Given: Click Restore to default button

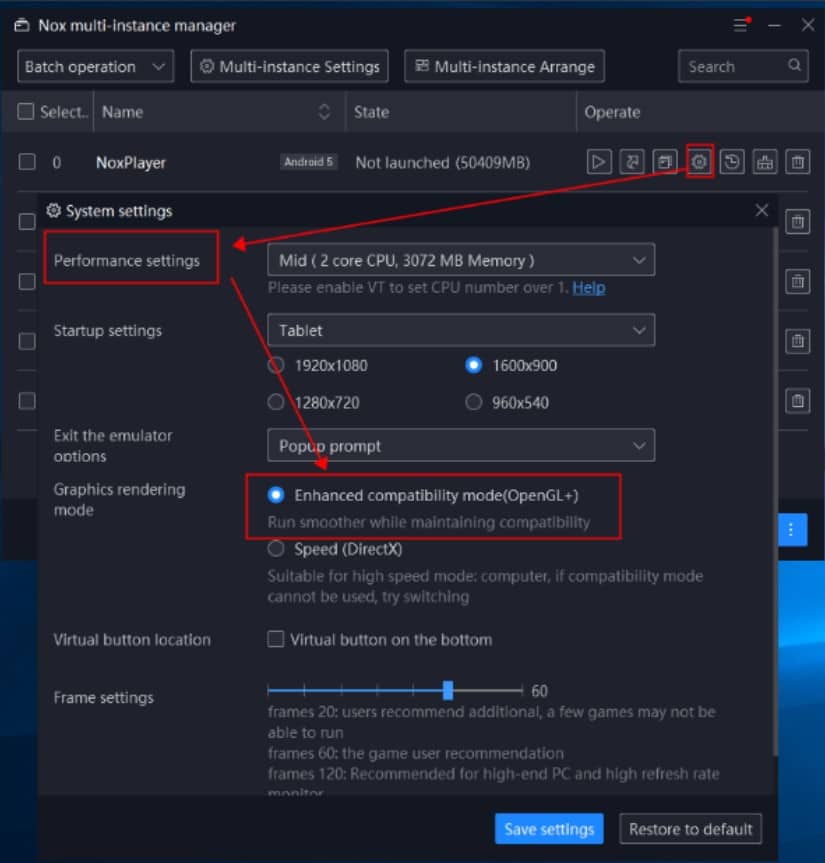Looking at the screenshot, I should pyautogui.click(x=691, y=829).
